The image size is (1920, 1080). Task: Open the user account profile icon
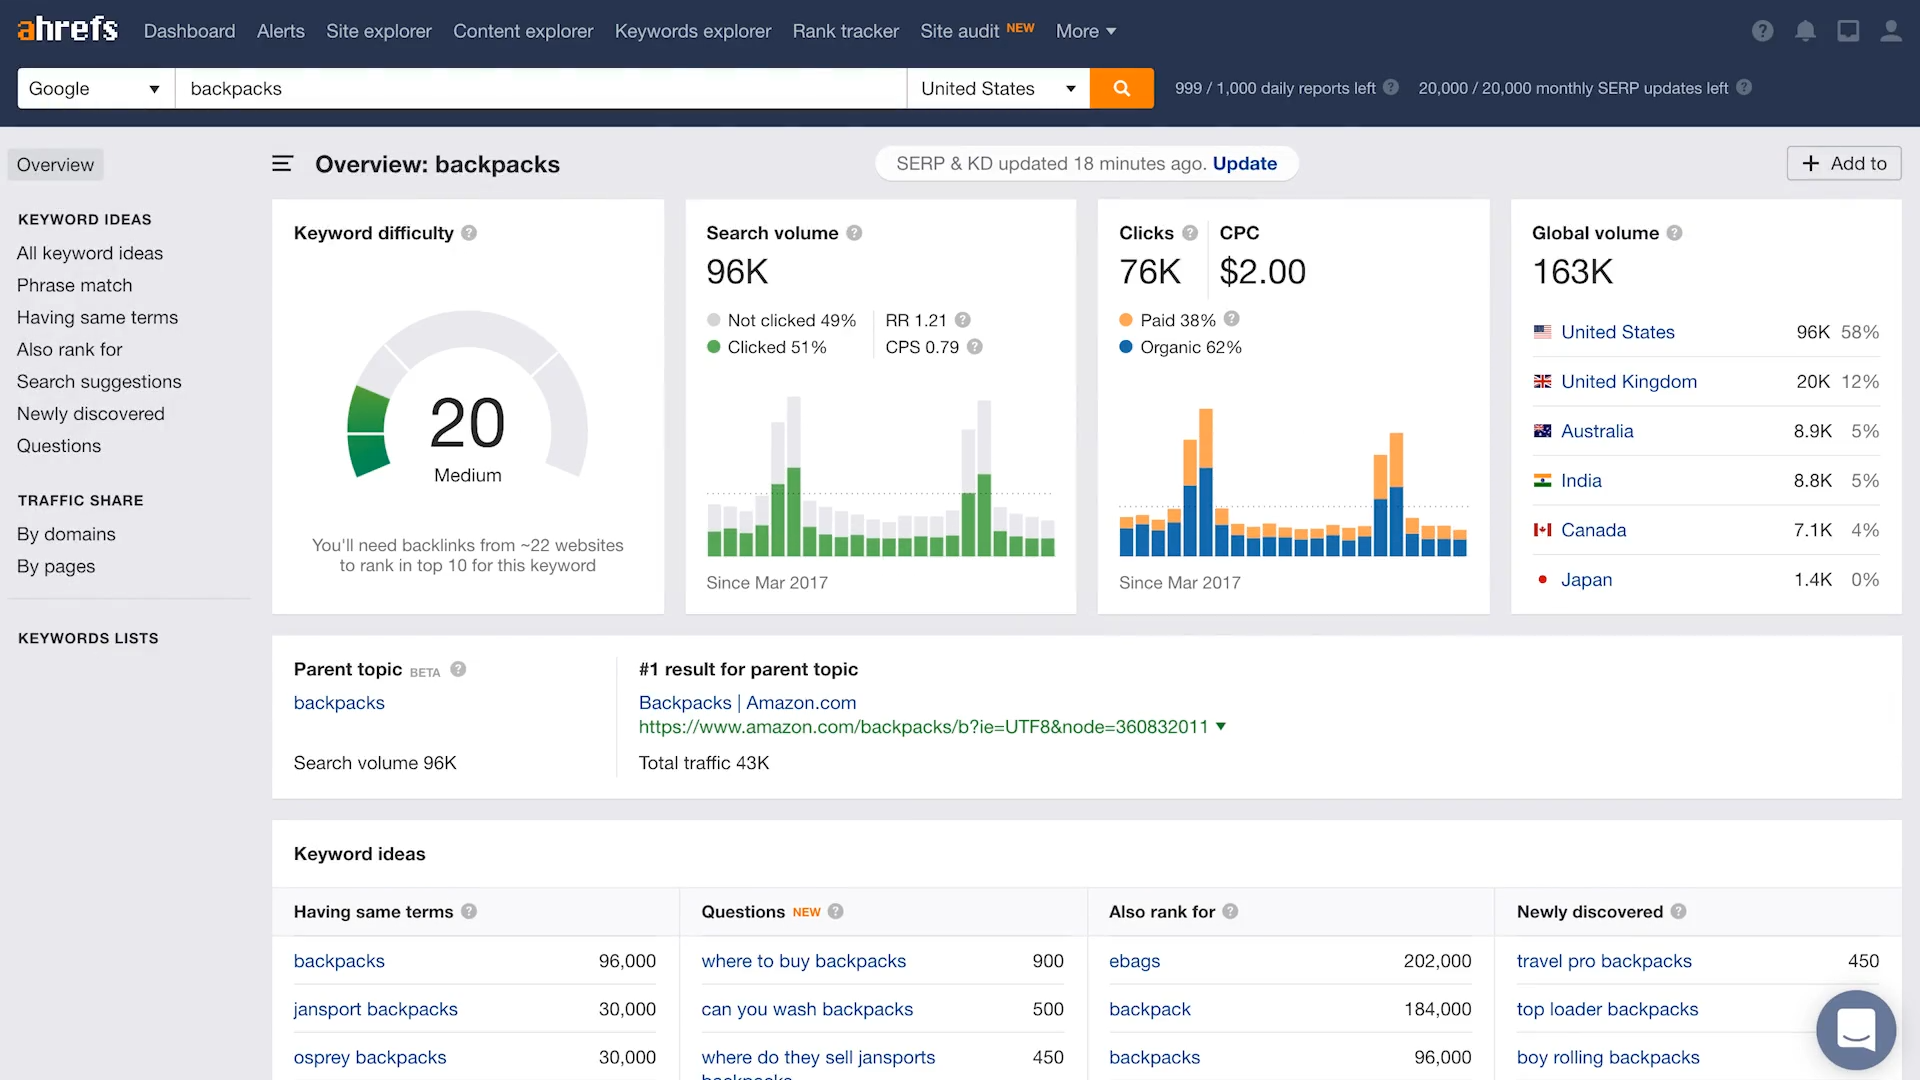tap(1890, 31)
